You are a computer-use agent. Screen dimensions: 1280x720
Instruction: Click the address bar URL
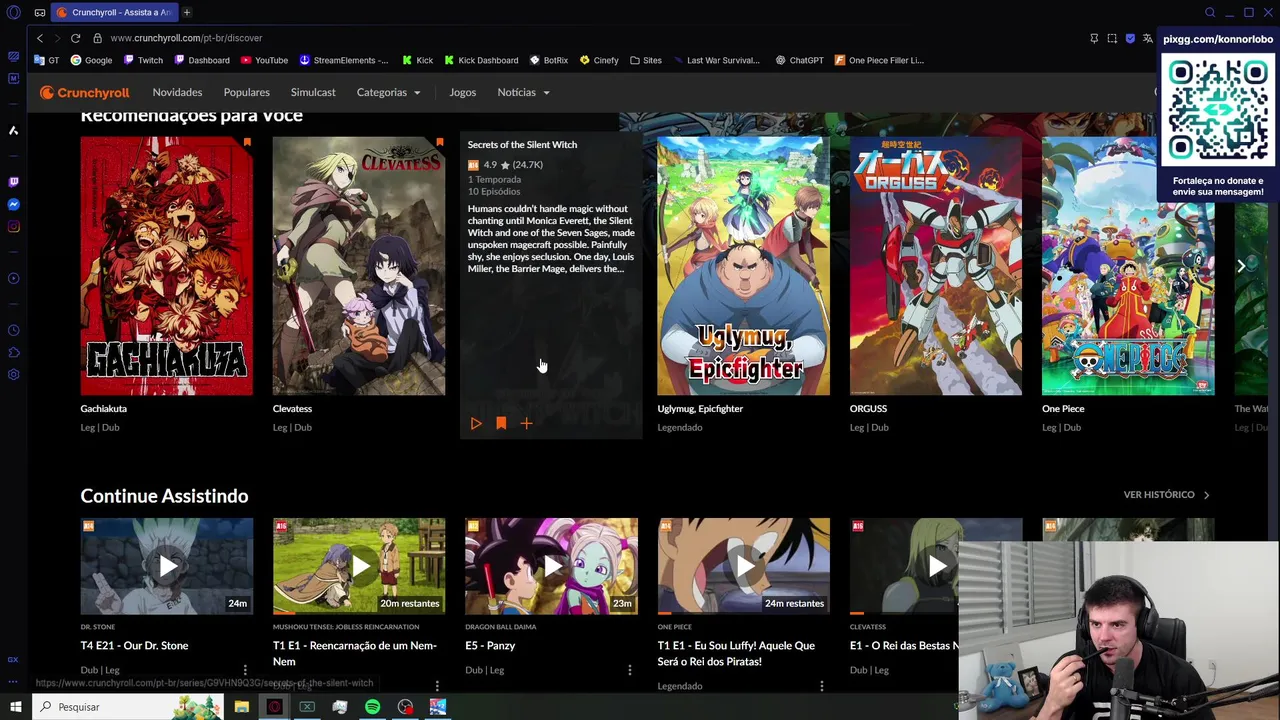coord(186,38)
